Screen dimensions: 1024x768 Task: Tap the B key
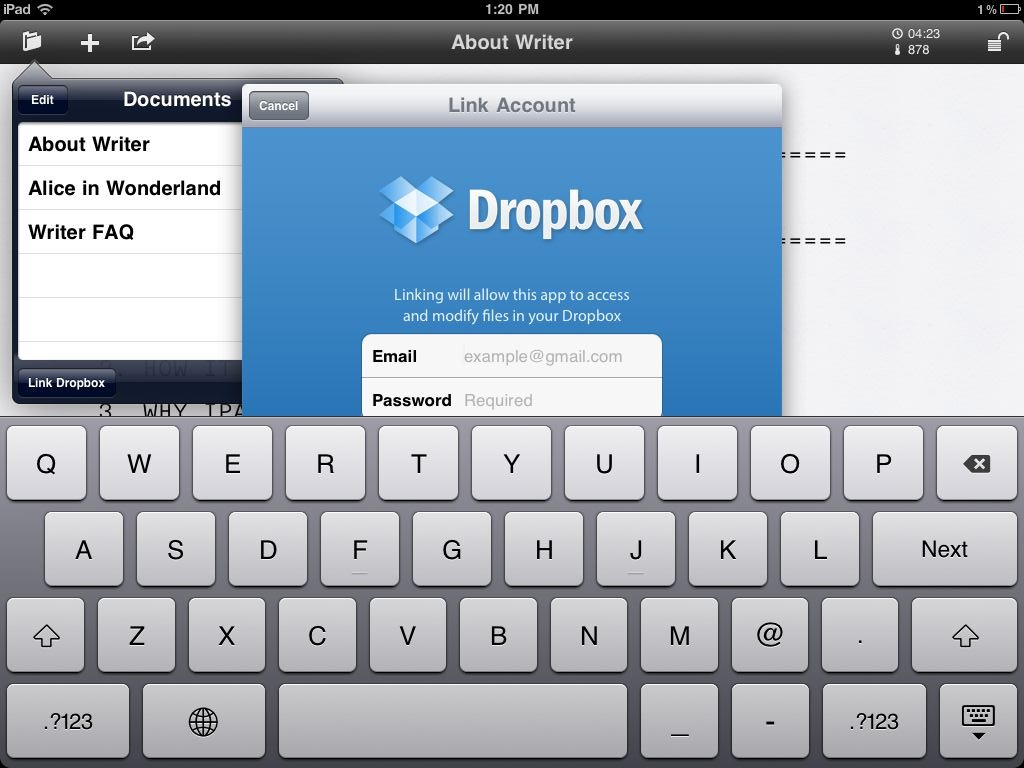498,635
